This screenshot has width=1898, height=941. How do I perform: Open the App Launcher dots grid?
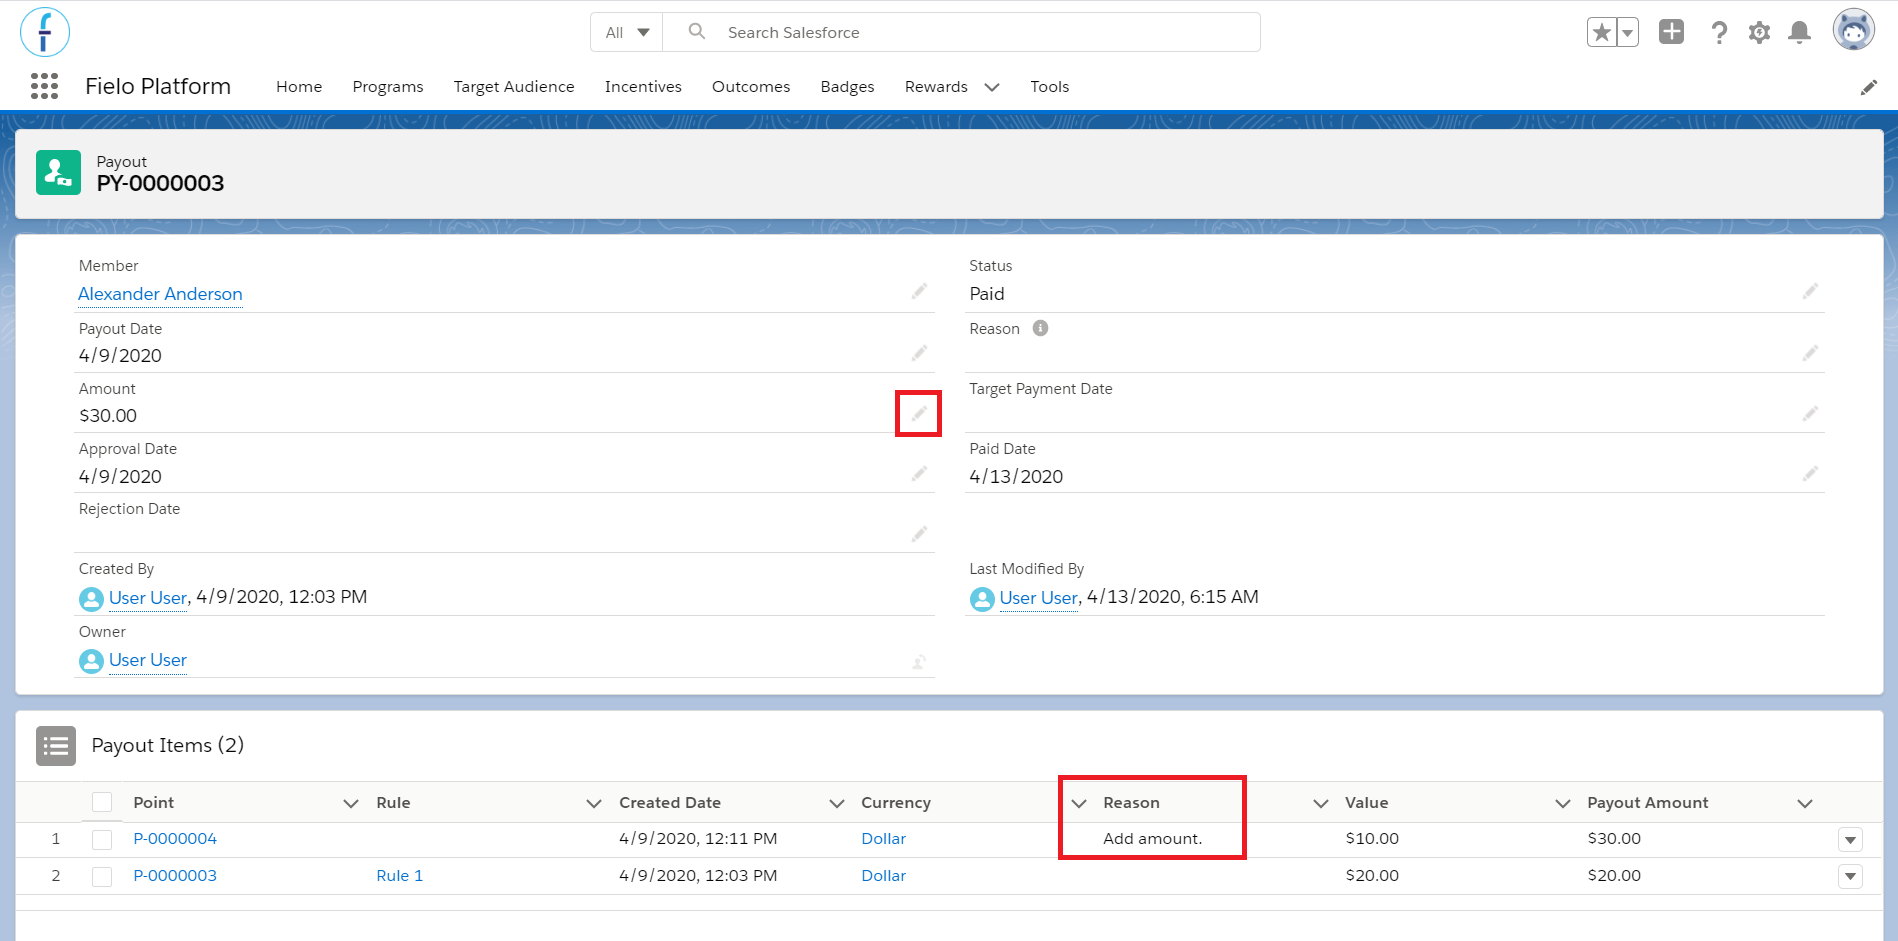44,86
